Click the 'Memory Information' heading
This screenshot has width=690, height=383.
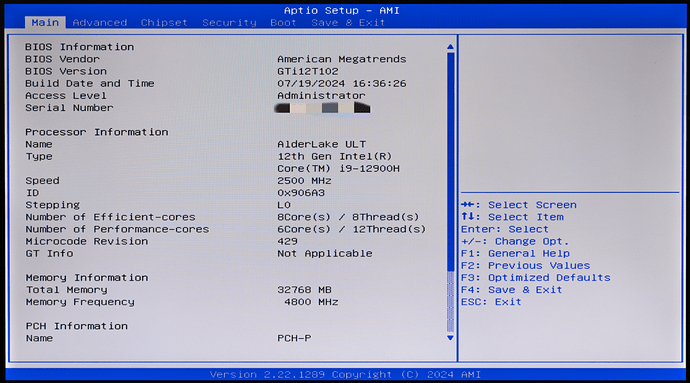[x=87, y=278]
